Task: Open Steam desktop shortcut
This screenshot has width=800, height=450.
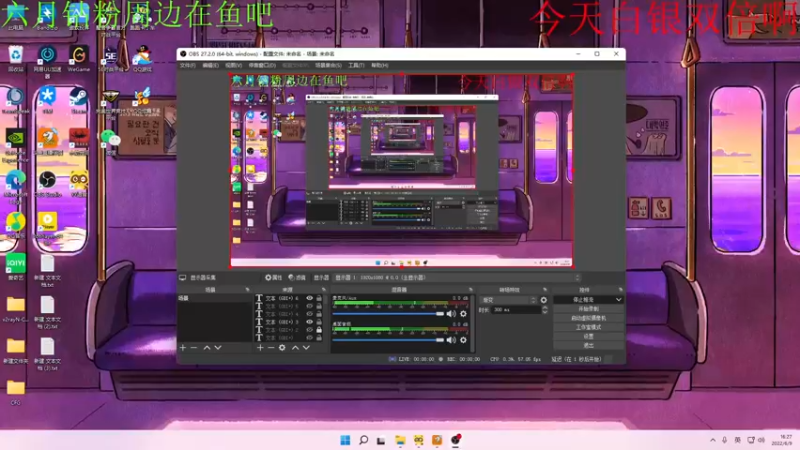Action: point(79,100)
